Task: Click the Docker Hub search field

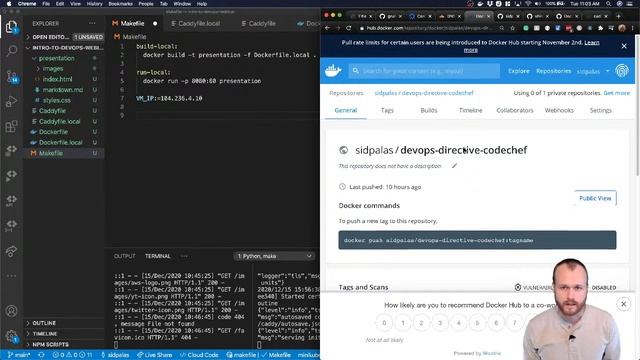Action: [x=424, y=71]
